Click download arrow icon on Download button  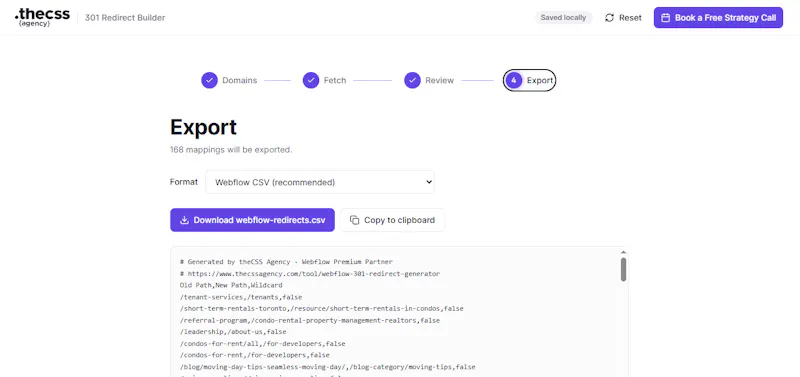pyautogui.click(x=185, y=220)
